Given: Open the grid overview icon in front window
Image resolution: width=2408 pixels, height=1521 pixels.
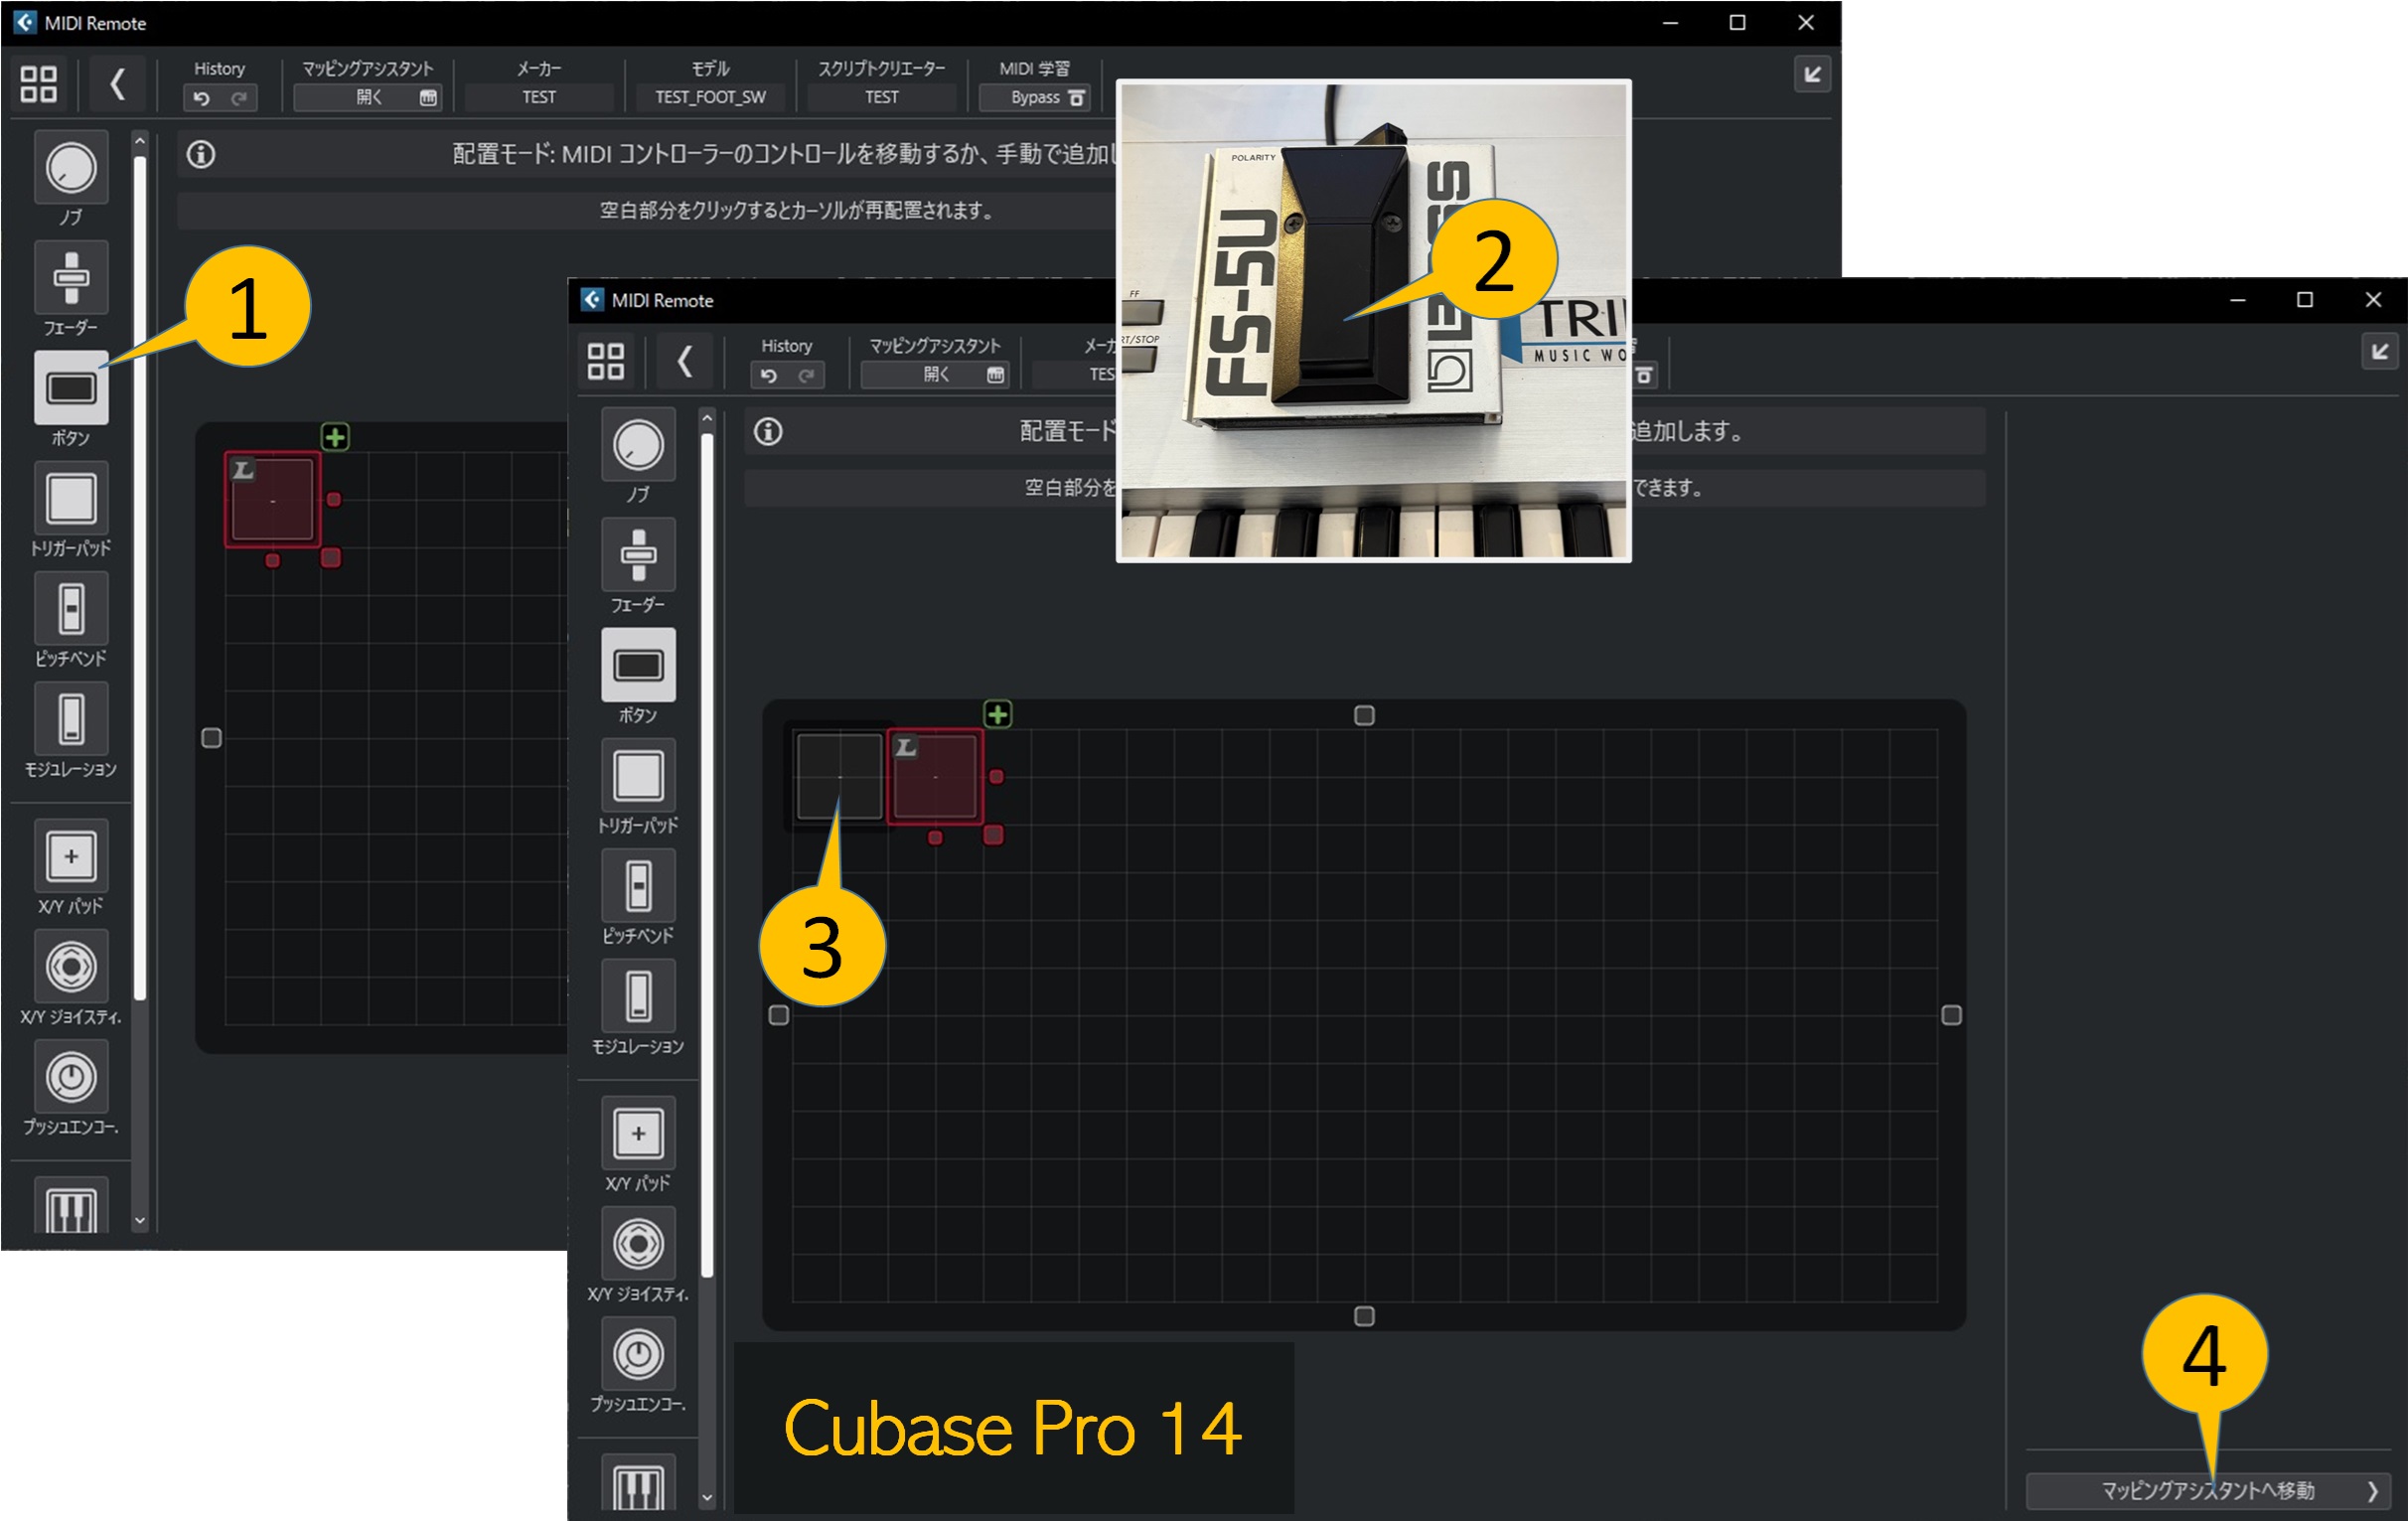Looking at the screenshot, I should [x=606, y=361].
